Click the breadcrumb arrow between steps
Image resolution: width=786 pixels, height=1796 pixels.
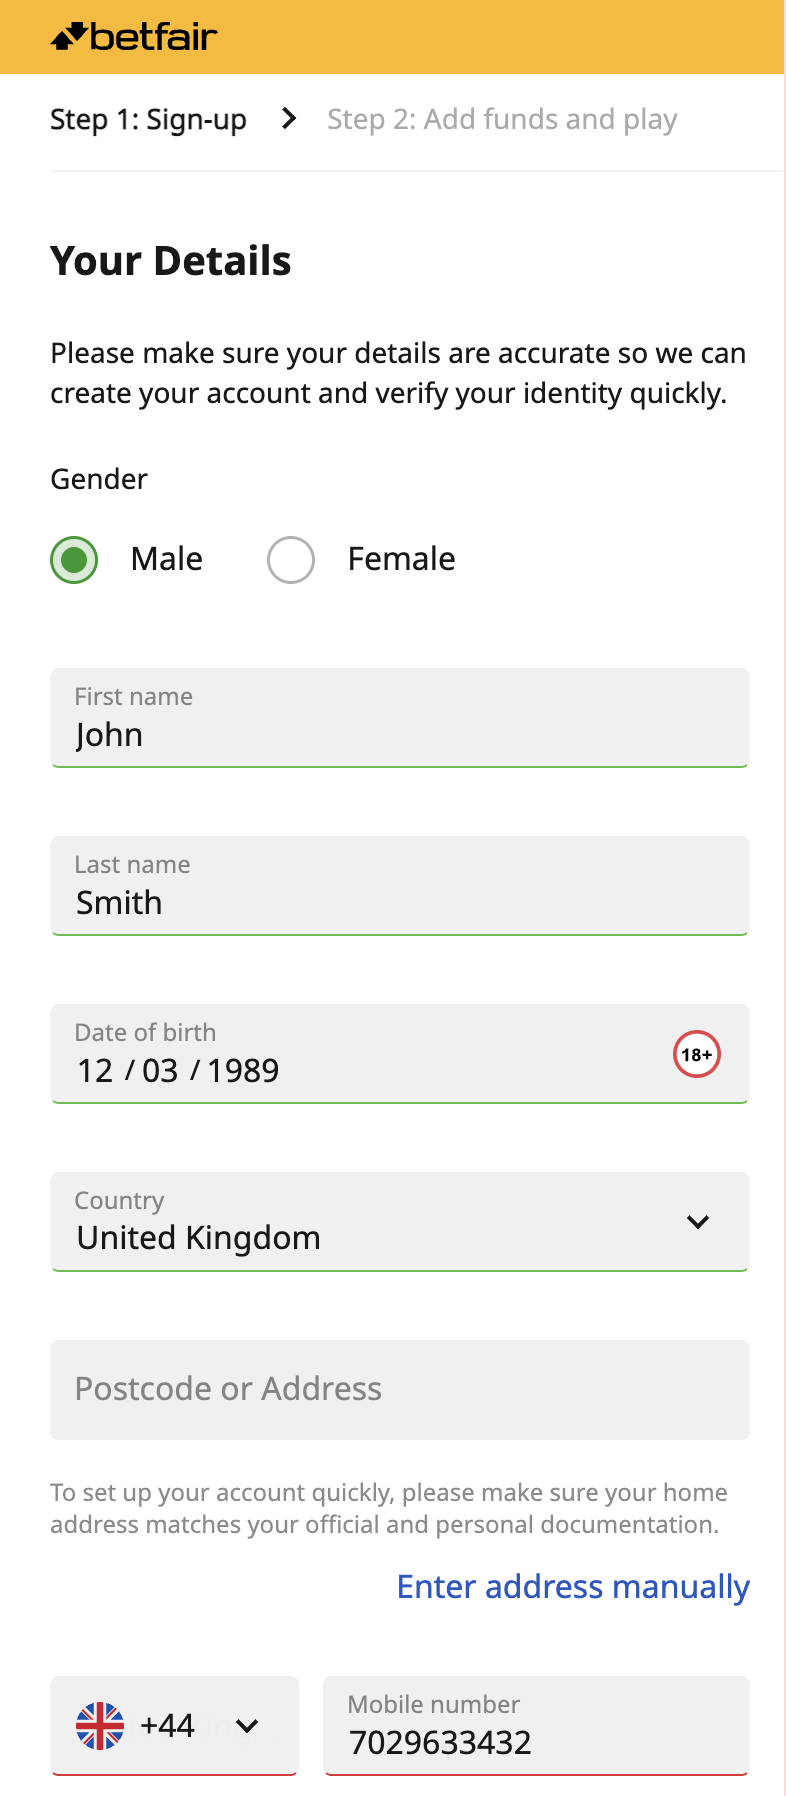click(x=289, y=119)
